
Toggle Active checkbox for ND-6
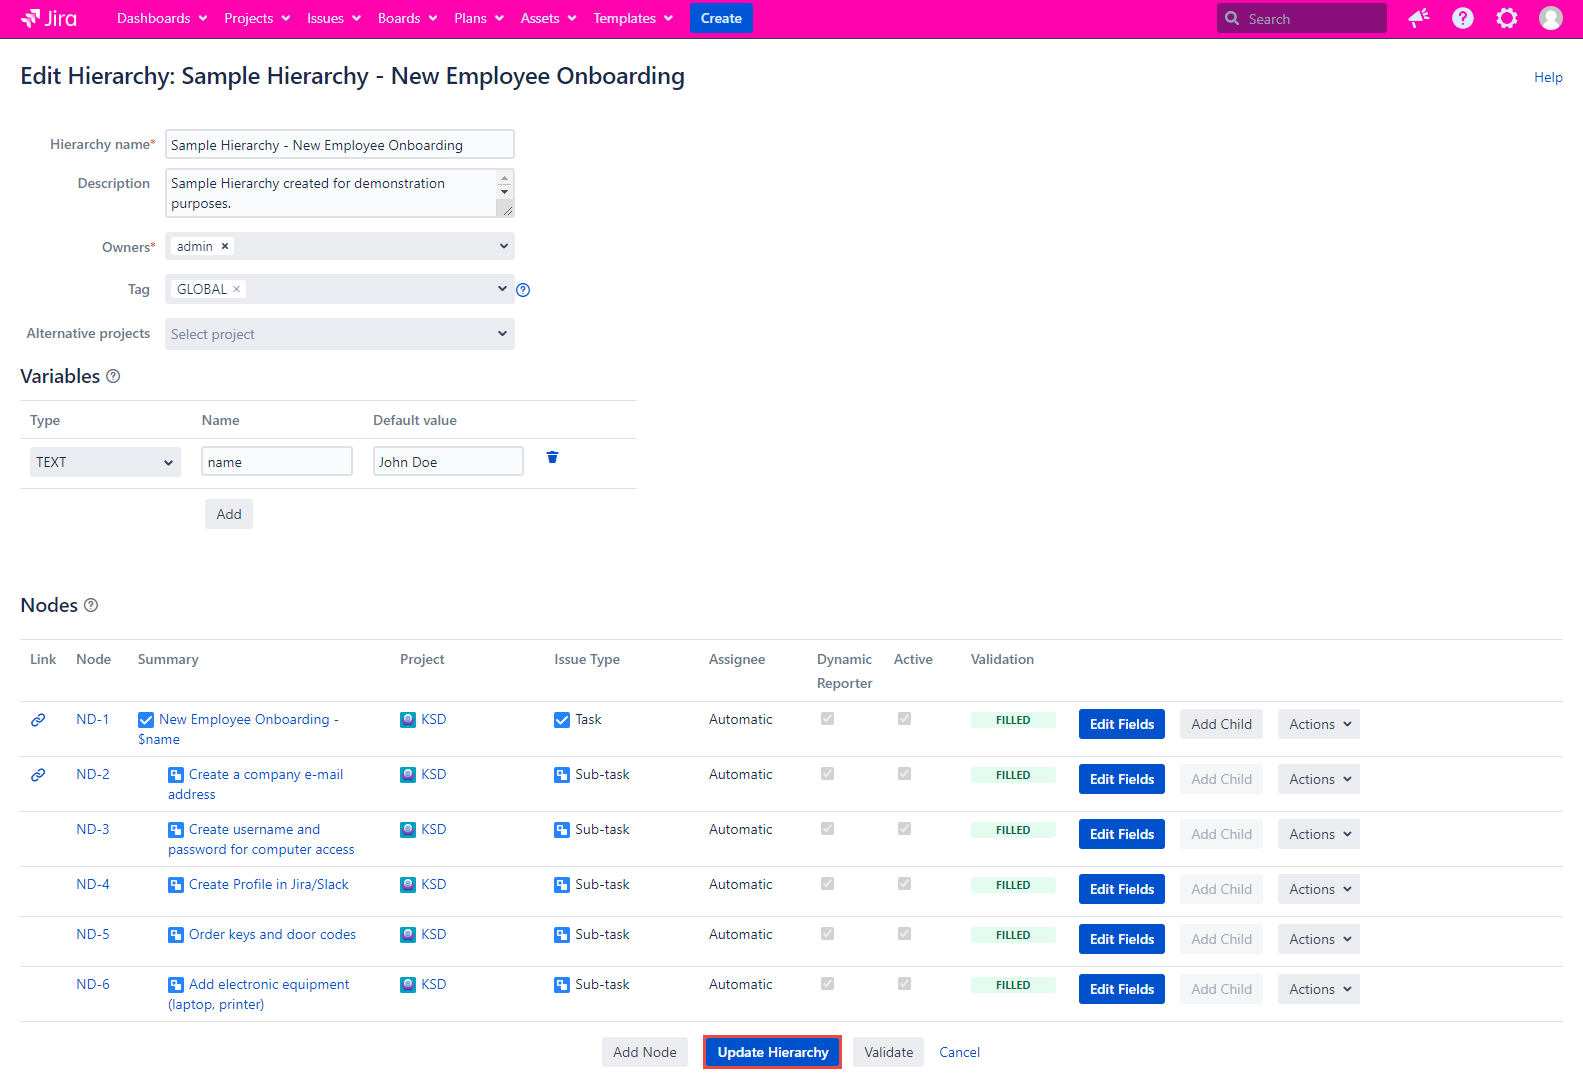point(904,984)
